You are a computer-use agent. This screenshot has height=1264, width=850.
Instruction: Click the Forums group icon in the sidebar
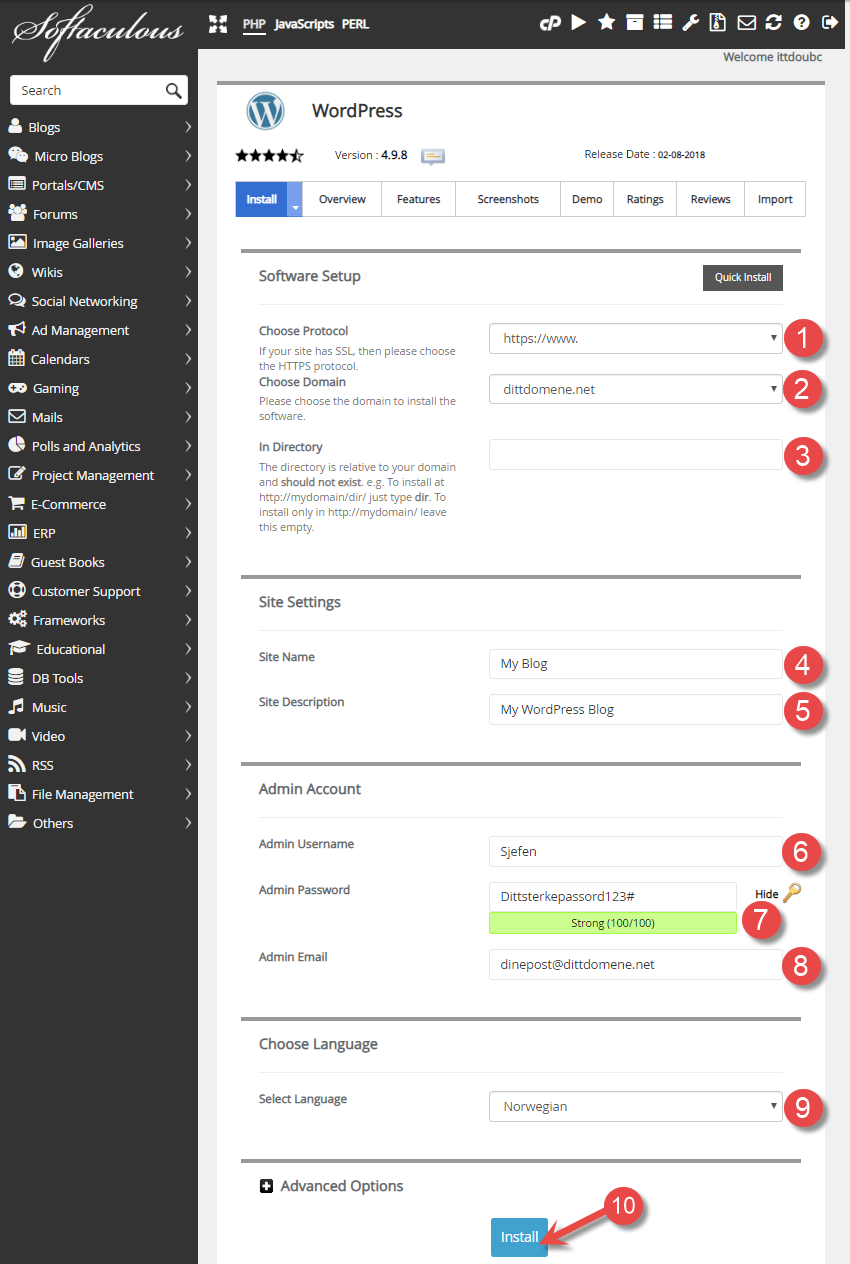pyautogui.click(x=17, y=214)
